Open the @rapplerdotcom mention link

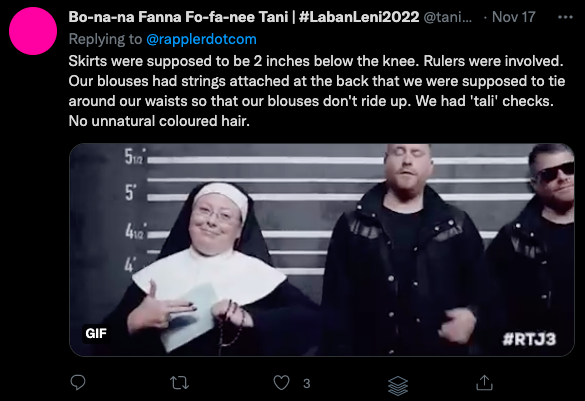tap(201, 39)
